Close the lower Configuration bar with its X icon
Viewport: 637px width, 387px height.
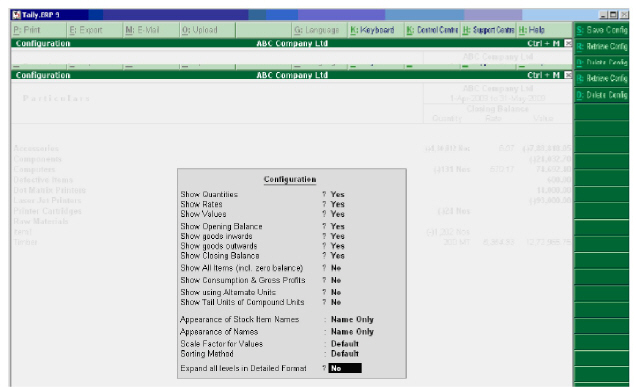(x=568, y=75)
